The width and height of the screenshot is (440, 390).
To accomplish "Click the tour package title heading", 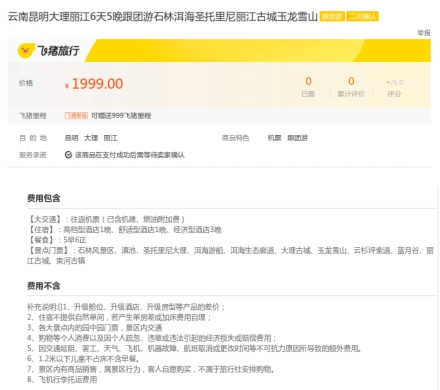I will point(163,17).
